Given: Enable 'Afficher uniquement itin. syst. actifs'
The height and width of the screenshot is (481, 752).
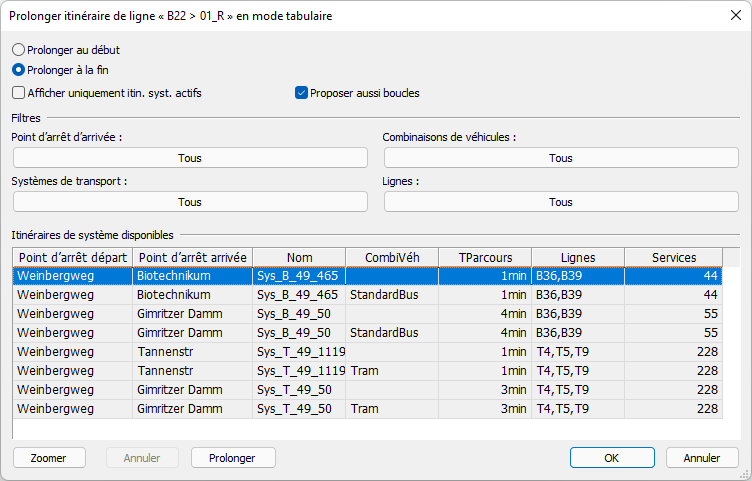Looking at the screenshot, I should coord(19,93).
